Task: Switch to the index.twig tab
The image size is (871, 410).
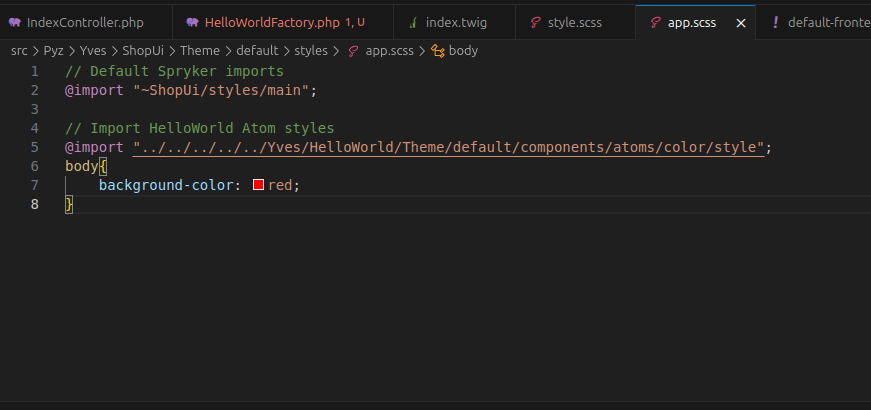Action: click(454, 23)
